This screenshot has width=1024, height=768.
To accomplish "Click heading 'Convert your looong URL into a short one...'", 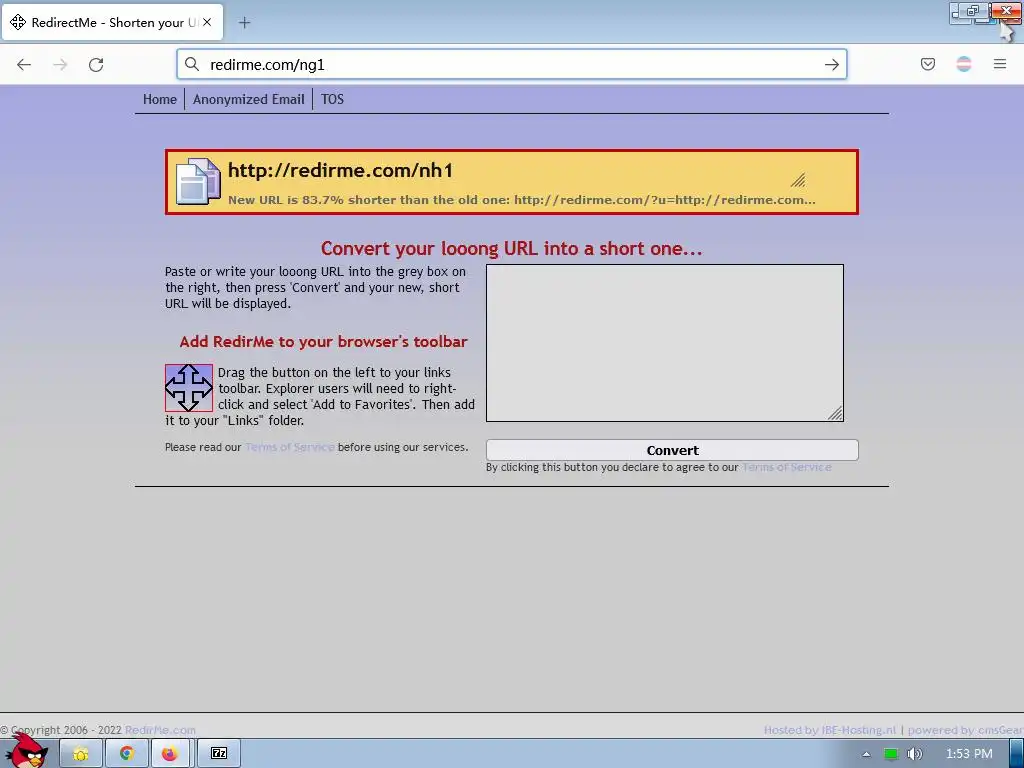I will tap(511, 248).
